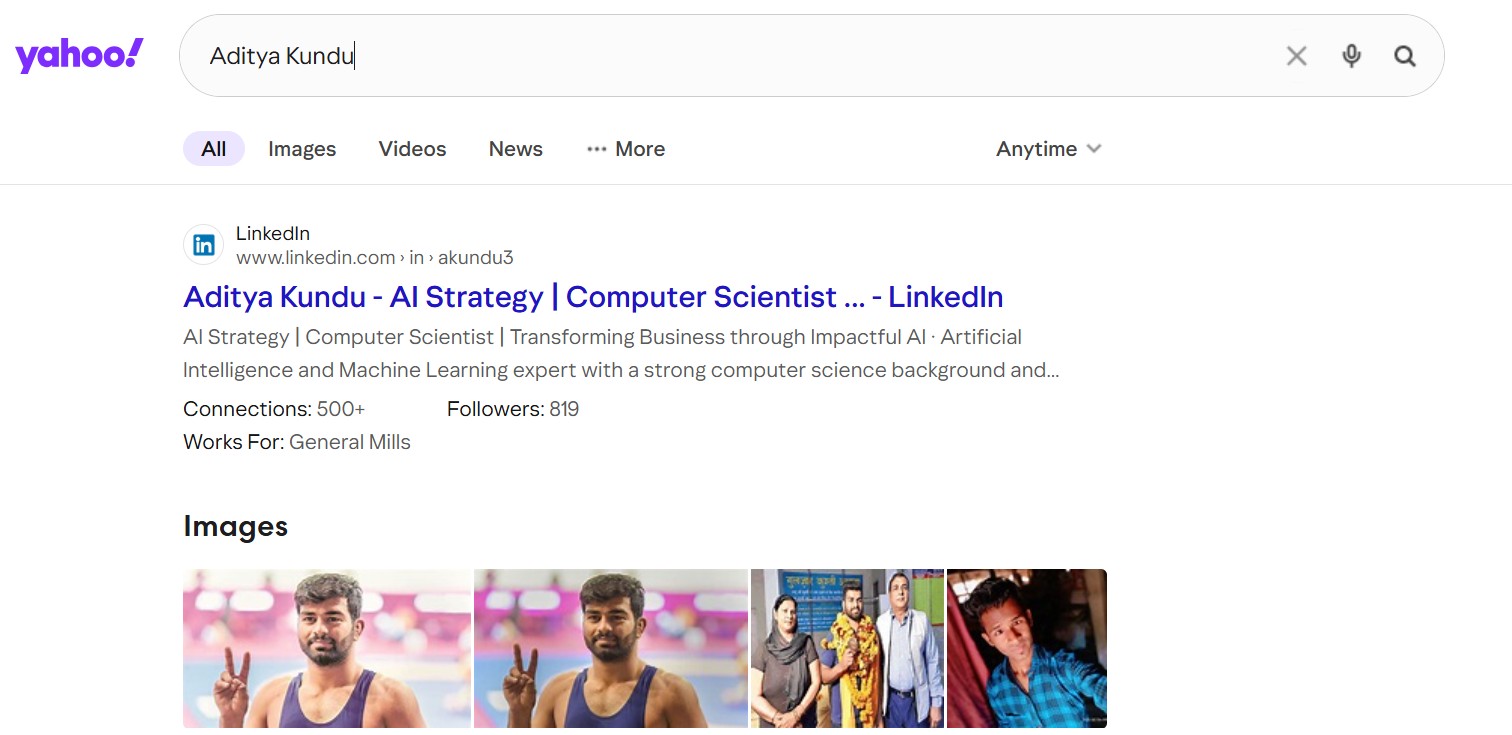The height and width of the screenshot is (735, 1512).
Task: Submit search using magnifying glass icon
Action: point(1405,56)
